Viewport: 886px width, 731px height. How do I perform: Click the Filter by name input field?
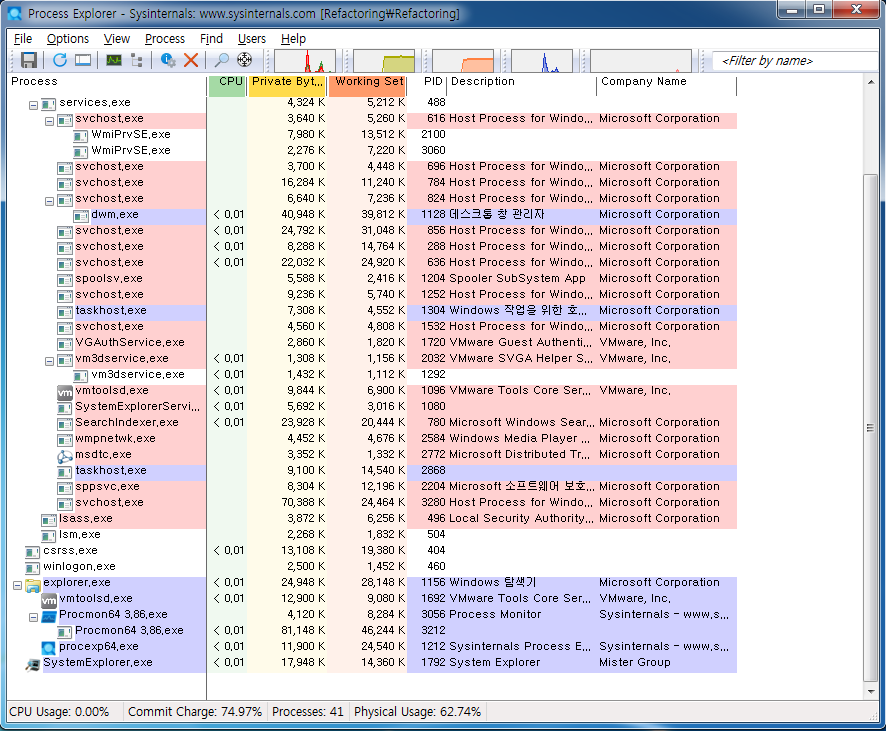(795, 60)
